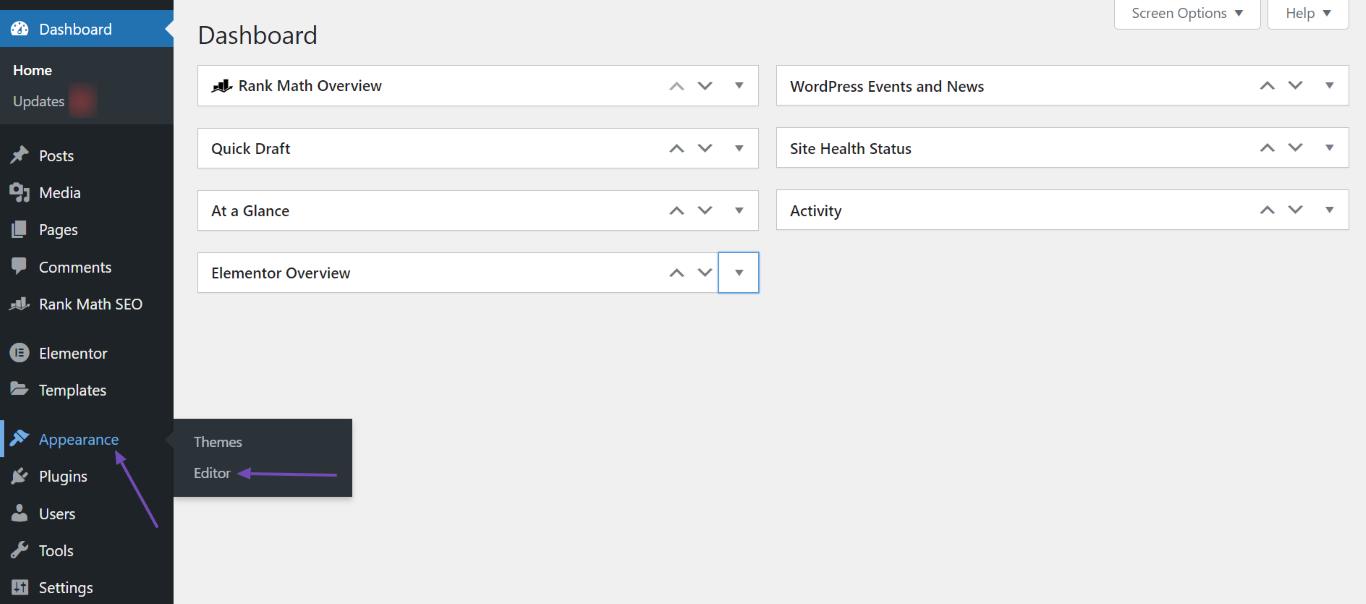Click the Rank Math SEO sidebar icon
This screenshot has width=1366, height=604.
19,304
